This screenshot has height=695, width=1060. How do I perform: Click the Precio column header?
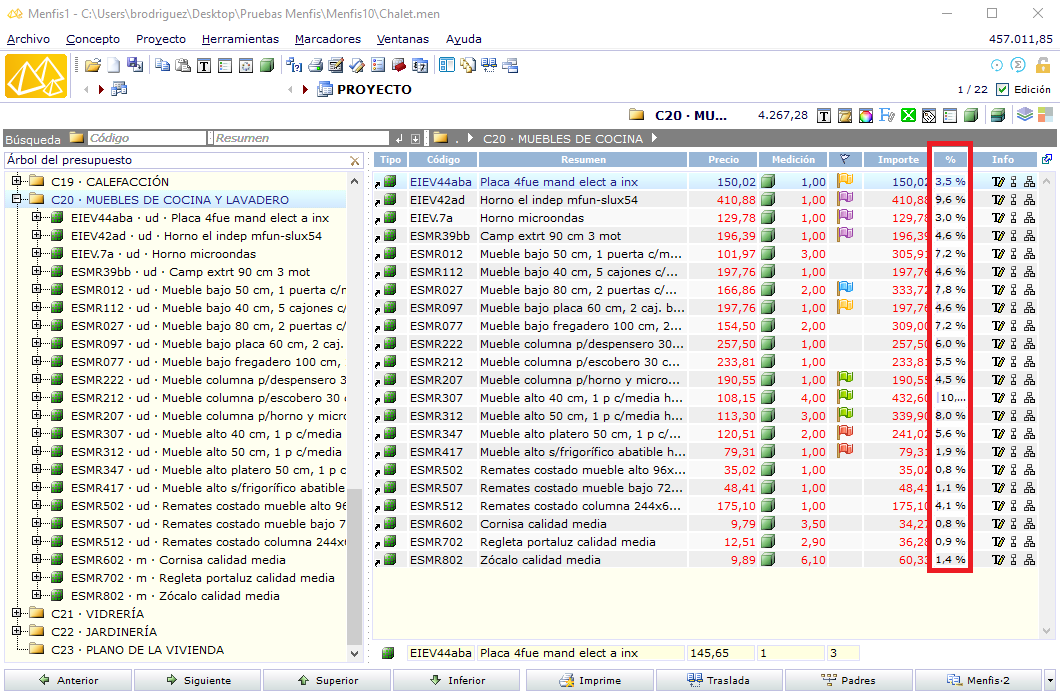coord(723,160)
